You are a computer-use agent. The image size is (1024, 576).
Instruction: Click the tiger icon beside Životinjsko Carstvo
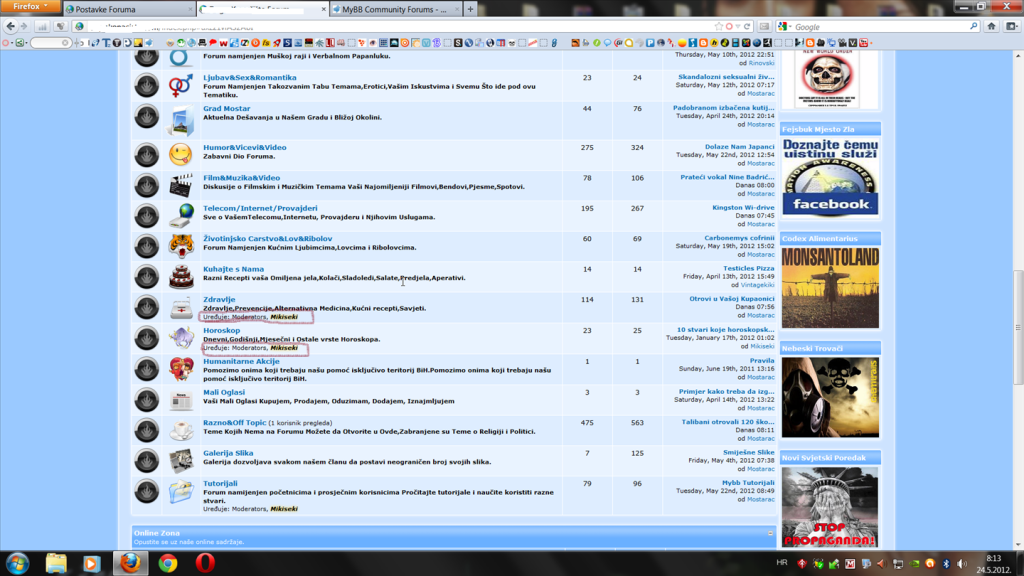click(181, 246)
